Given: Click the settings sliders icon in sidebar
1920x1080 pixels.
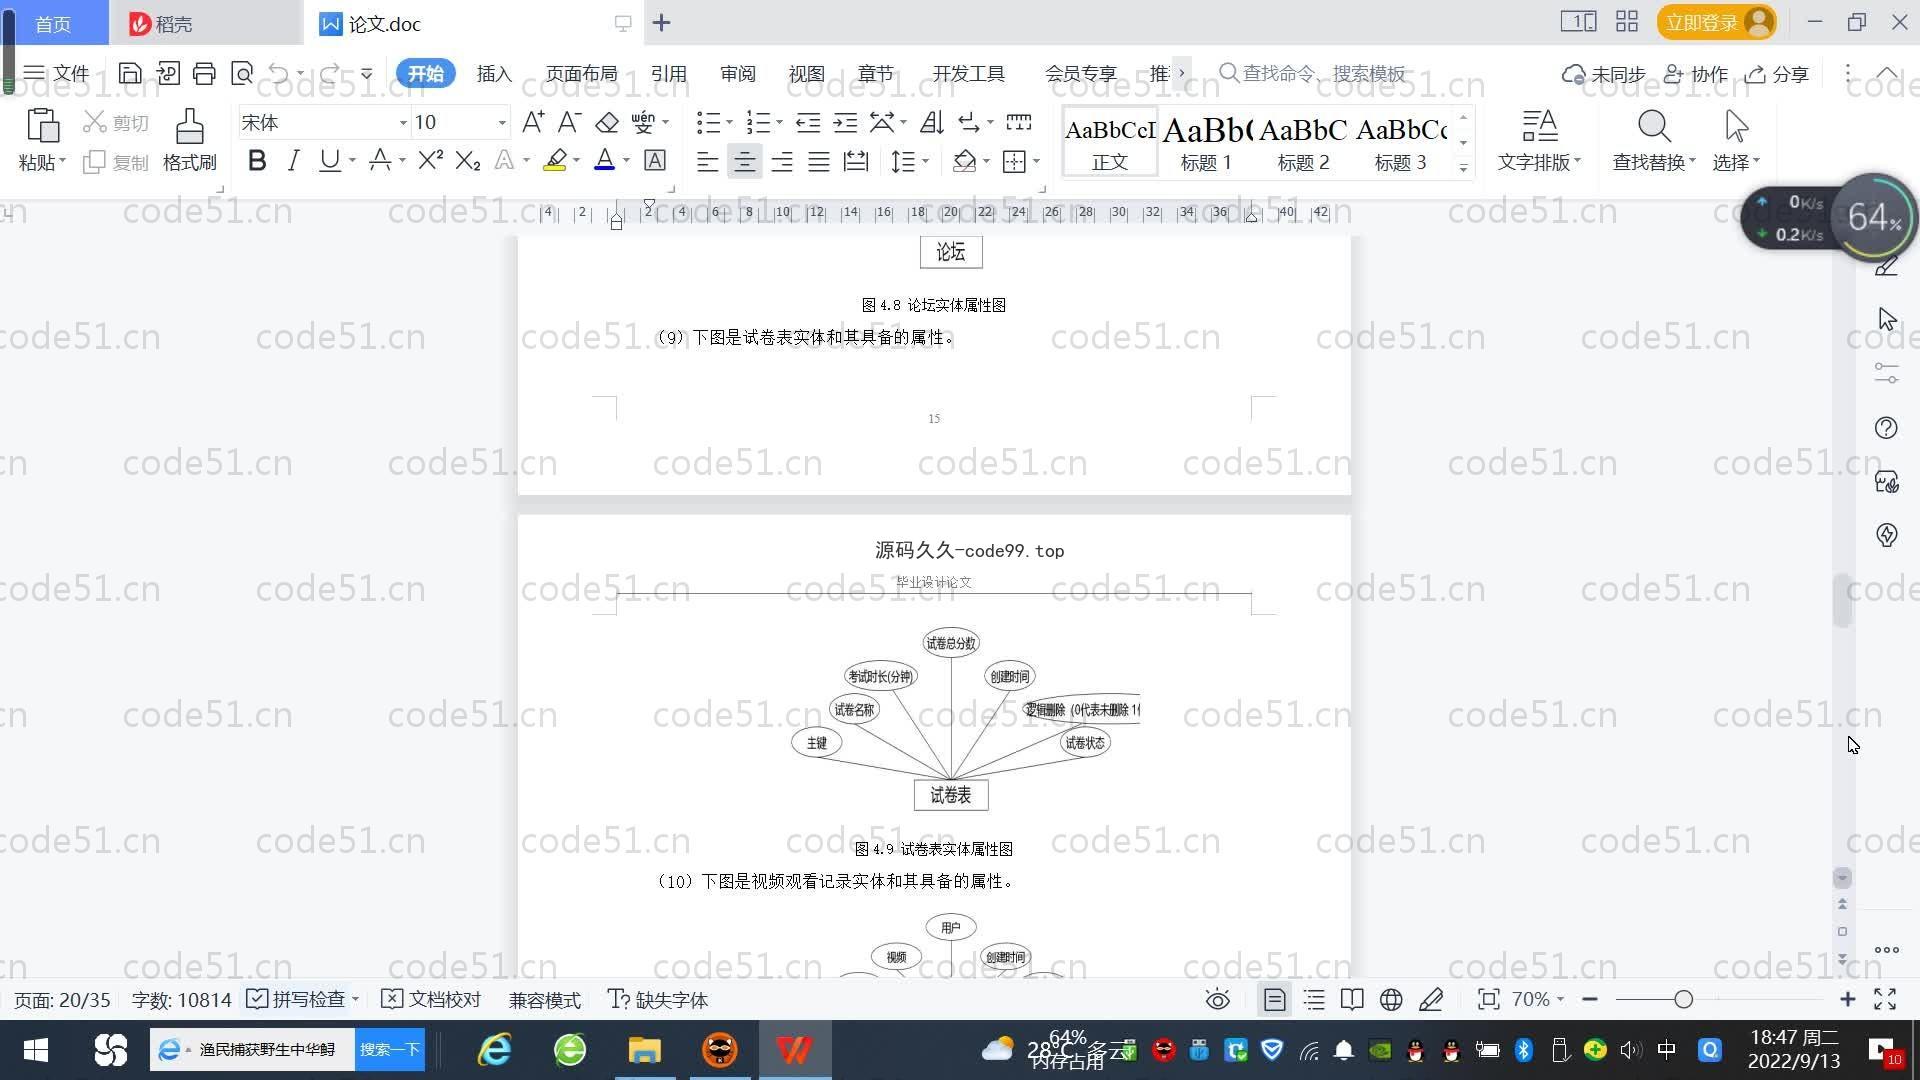Looking at the screenshot, I should pyautogui.click(x=1886, y=373).
